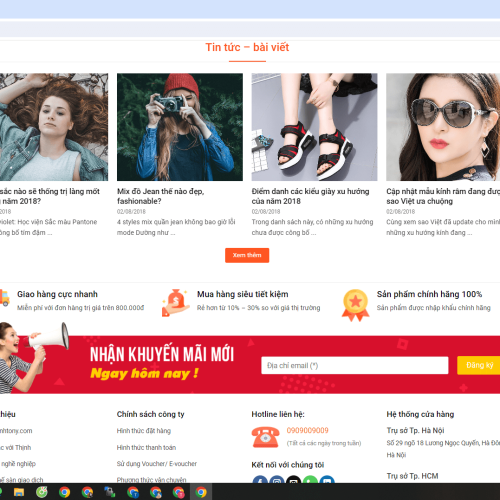Click 'Trụ sở Tp. HCM' text

click(412, 476)
